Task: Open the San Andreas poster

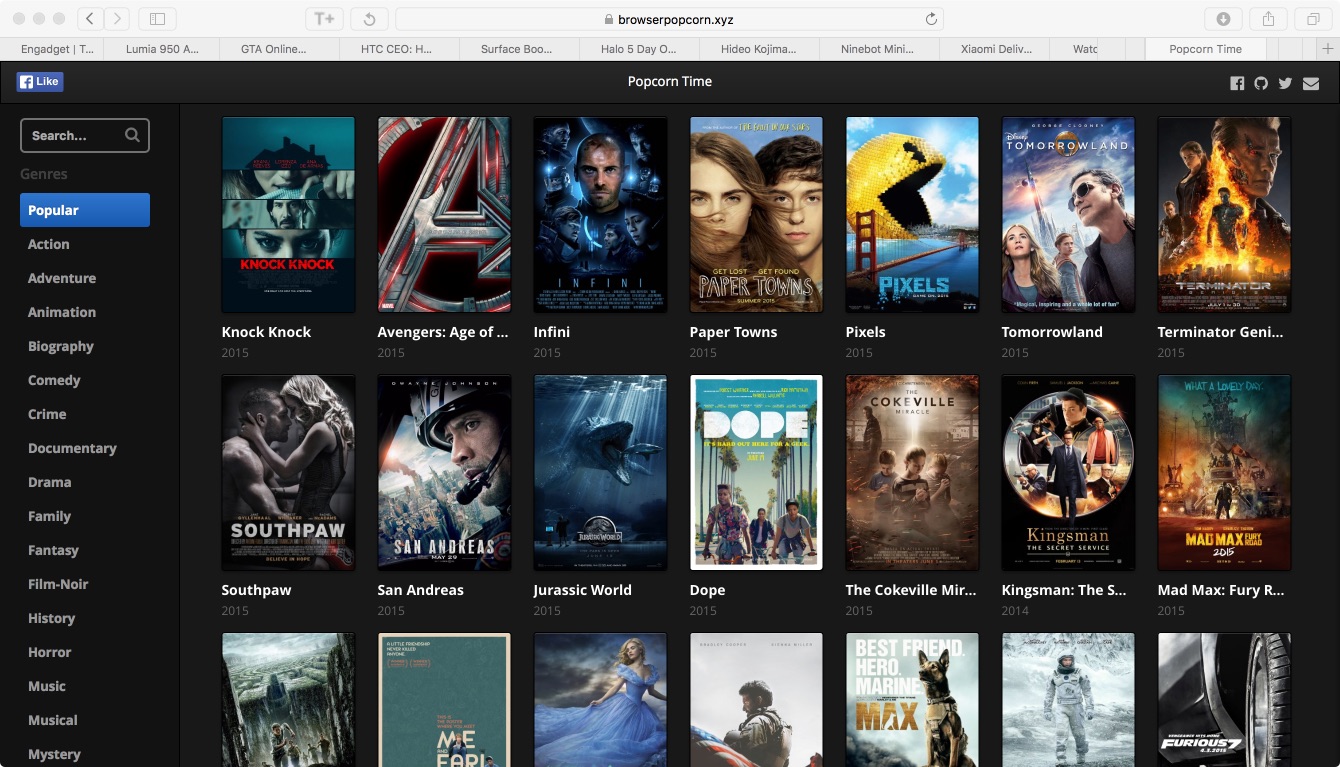Action: pyautogui.click(x=444, y=473)
